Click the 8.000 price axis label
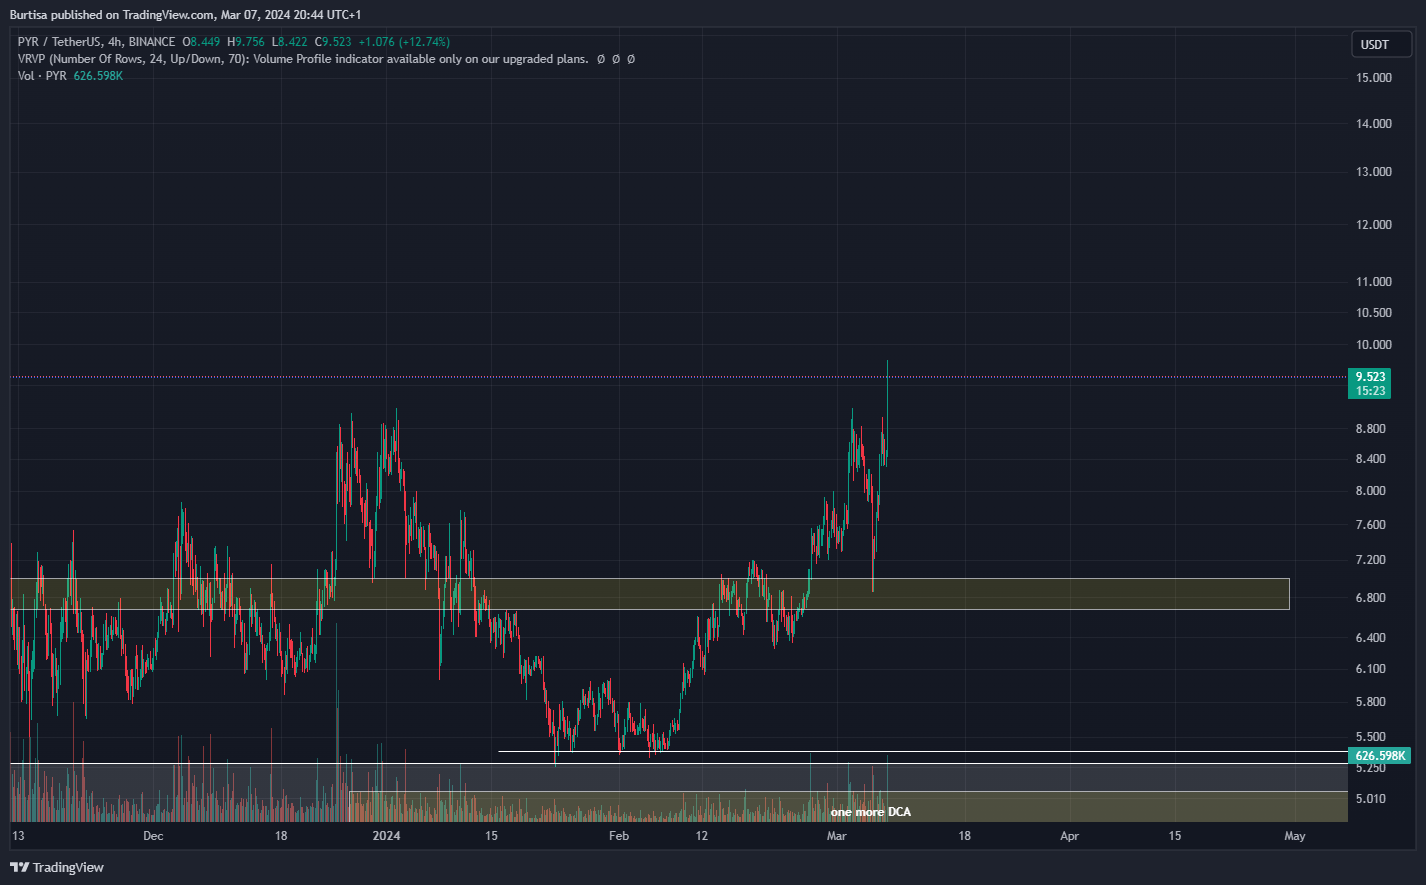 point(1370,491)
